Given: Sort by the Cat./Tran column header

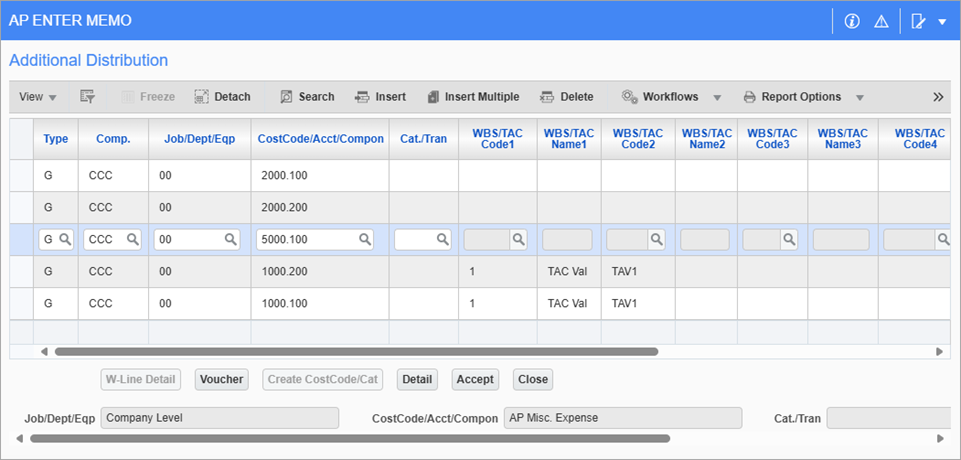Looking at the screenshot, I should (x=424, y=139).
